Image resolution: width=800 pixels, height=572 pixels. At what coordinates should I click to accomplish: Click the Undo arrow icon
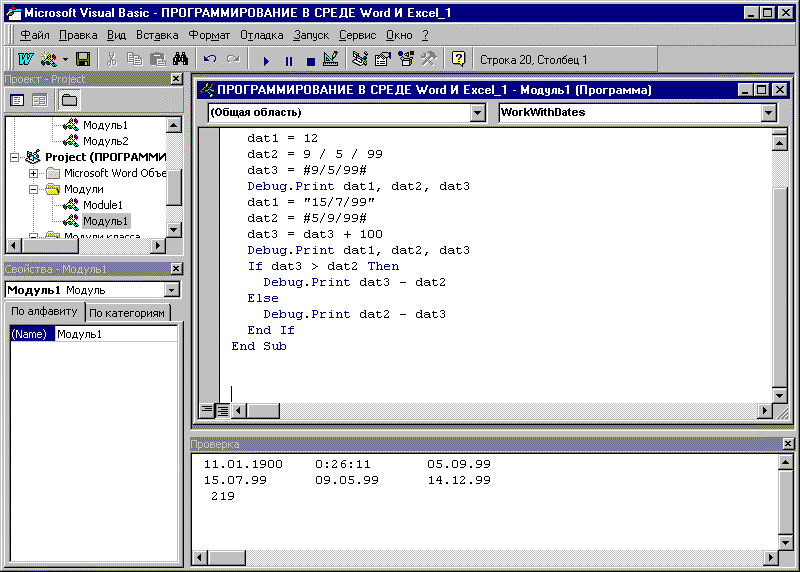(x=210, y=60)
